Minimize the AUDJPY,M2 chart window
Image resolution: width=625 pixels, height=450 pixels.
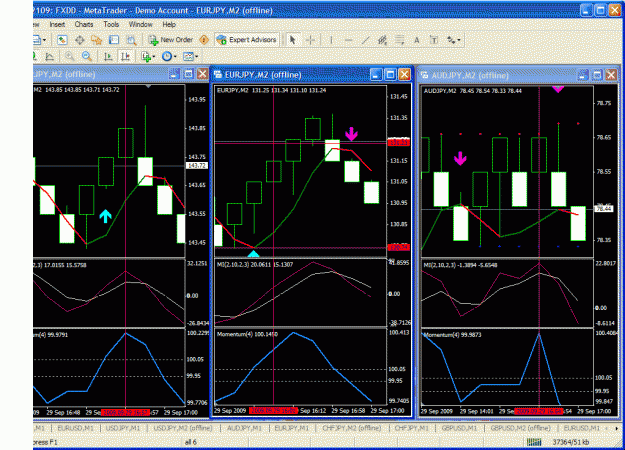[x=582, y=75]
